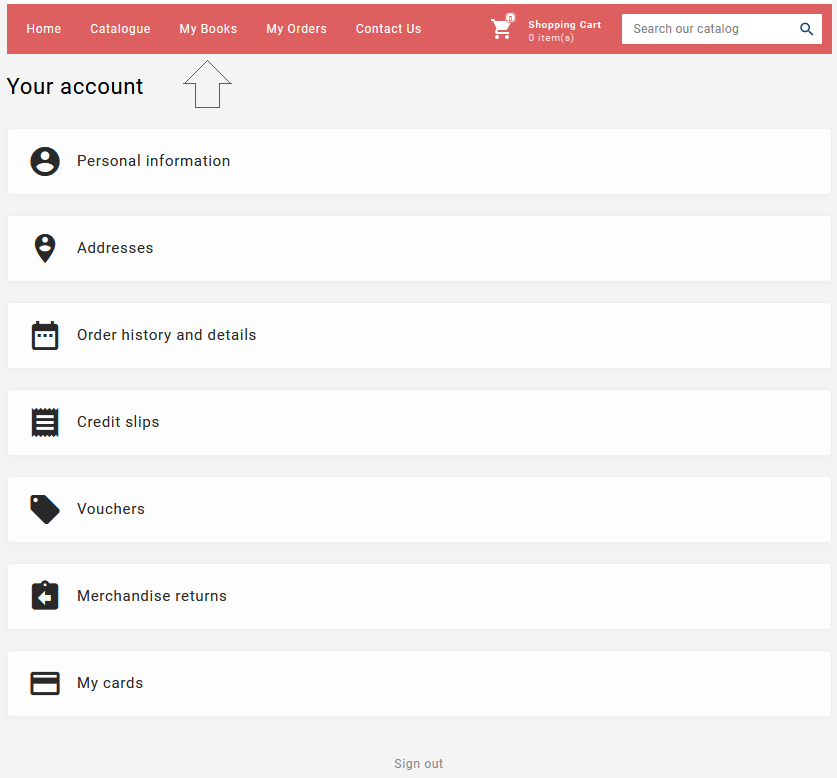837x778 pixels.
Task: Open the My cards link
Action: point(419,683)
